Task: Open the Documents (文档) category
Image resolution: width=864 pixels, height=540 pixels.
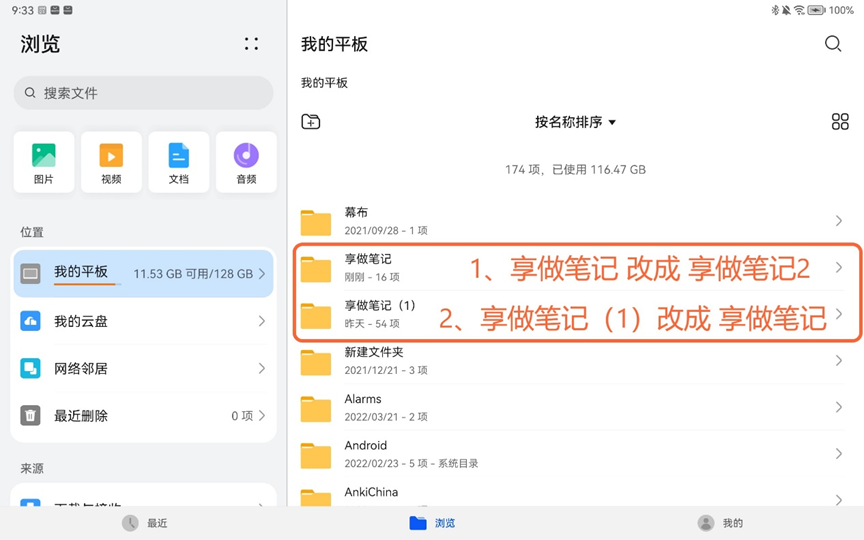Action: tap(178, 162)
